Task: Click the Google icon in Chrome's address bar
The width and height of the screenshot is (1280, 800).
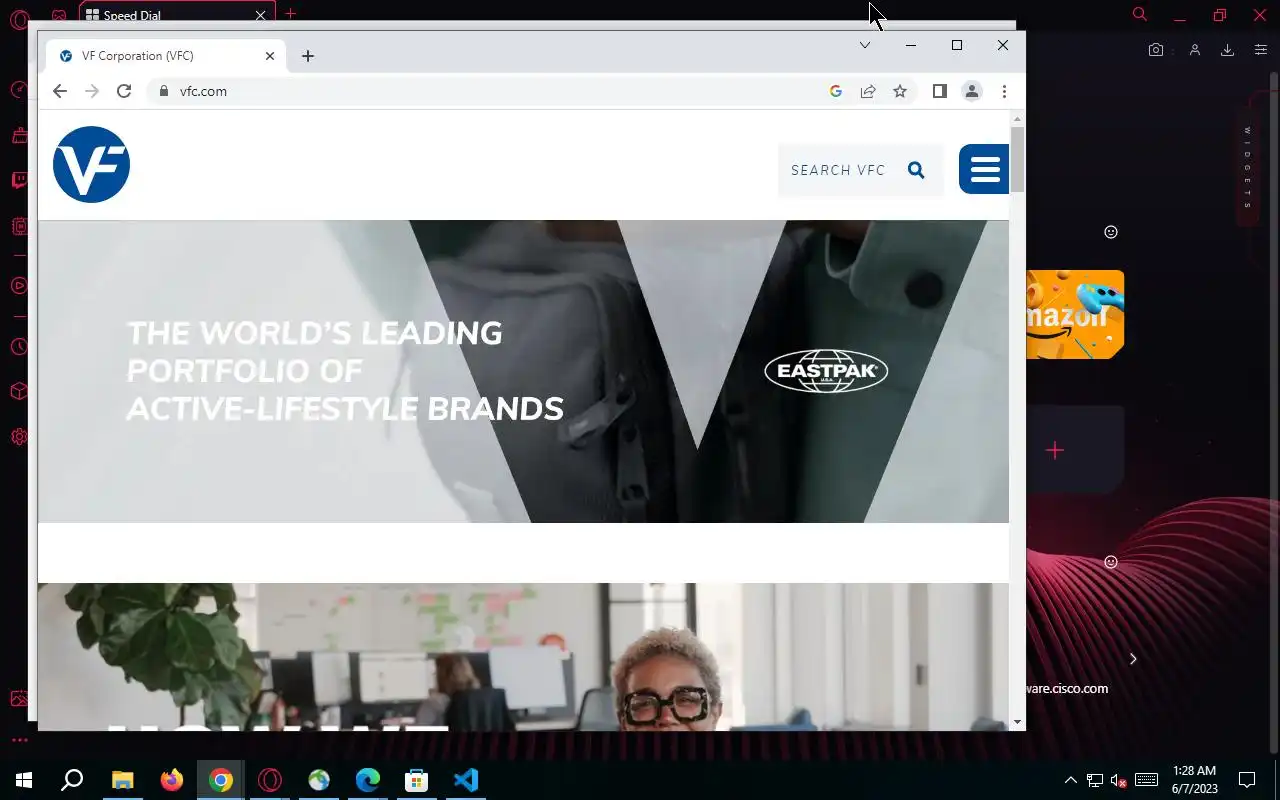Action: coord(836,91)
